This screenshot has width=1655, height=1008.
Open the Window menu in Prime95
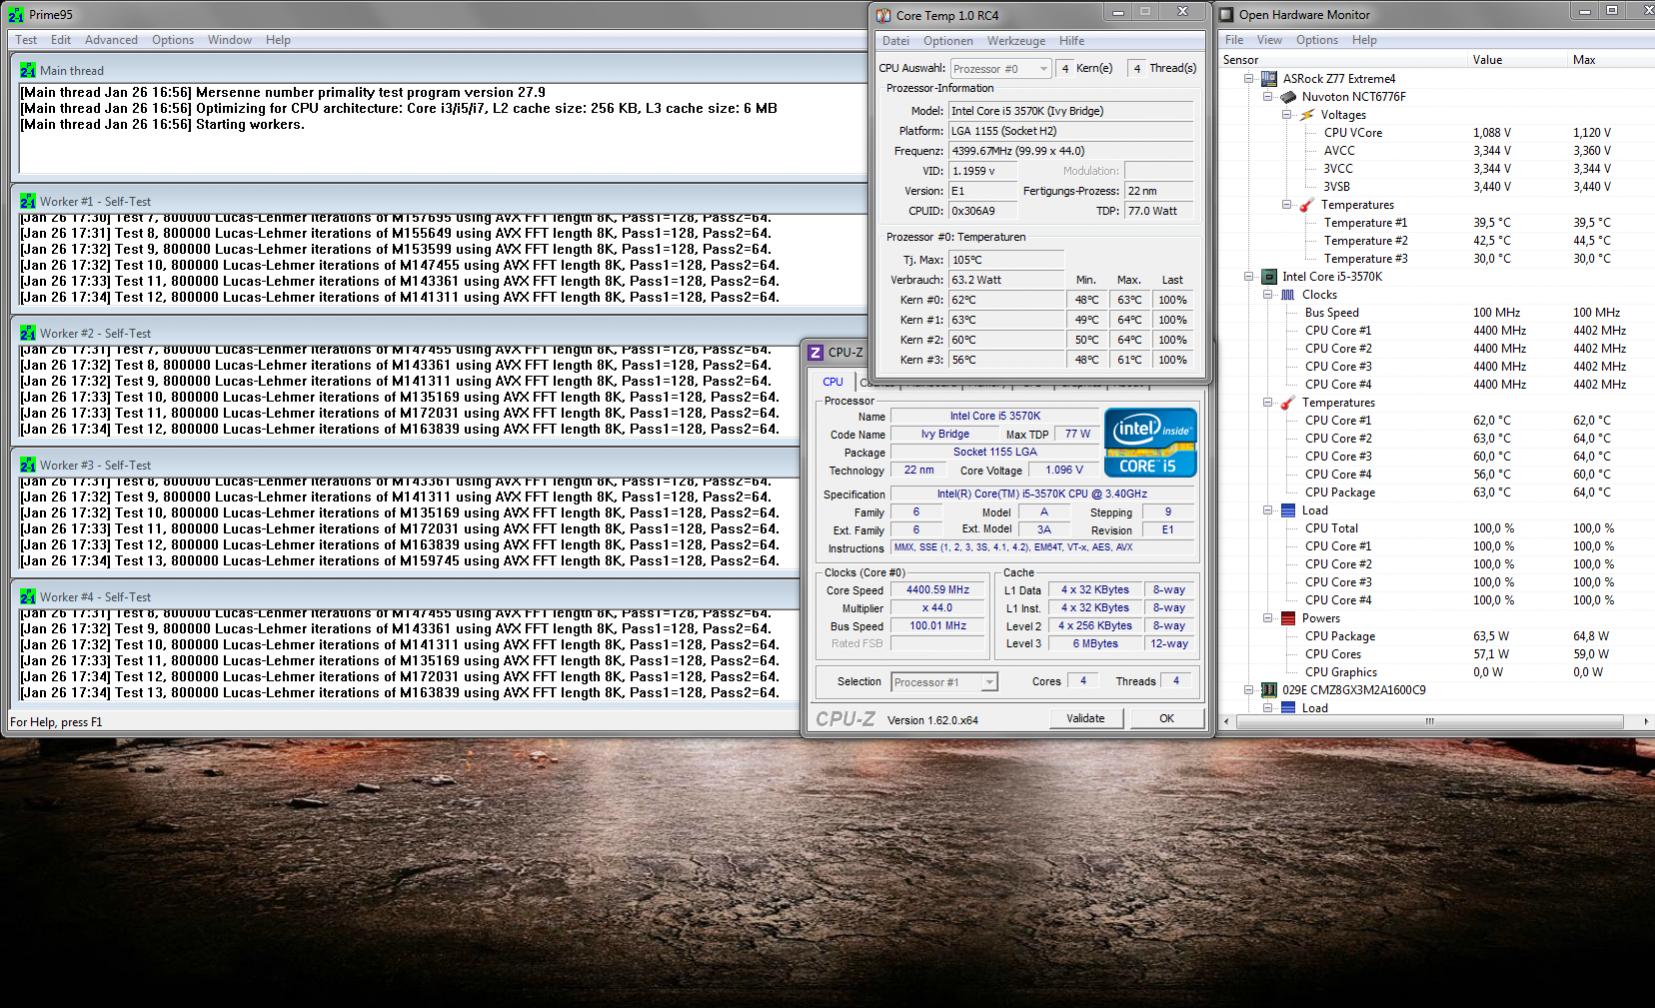pos(230,40)
